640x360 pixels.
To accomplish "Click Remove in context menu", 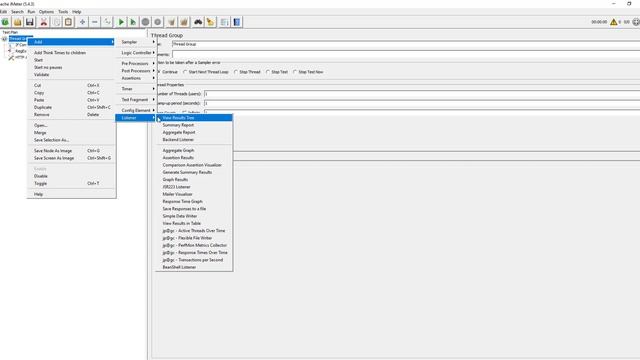I will click(71, 115).
